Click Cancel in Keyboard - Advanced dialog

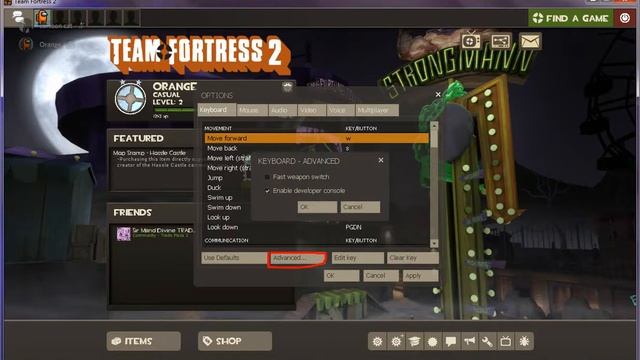click(x=360, y=207)
